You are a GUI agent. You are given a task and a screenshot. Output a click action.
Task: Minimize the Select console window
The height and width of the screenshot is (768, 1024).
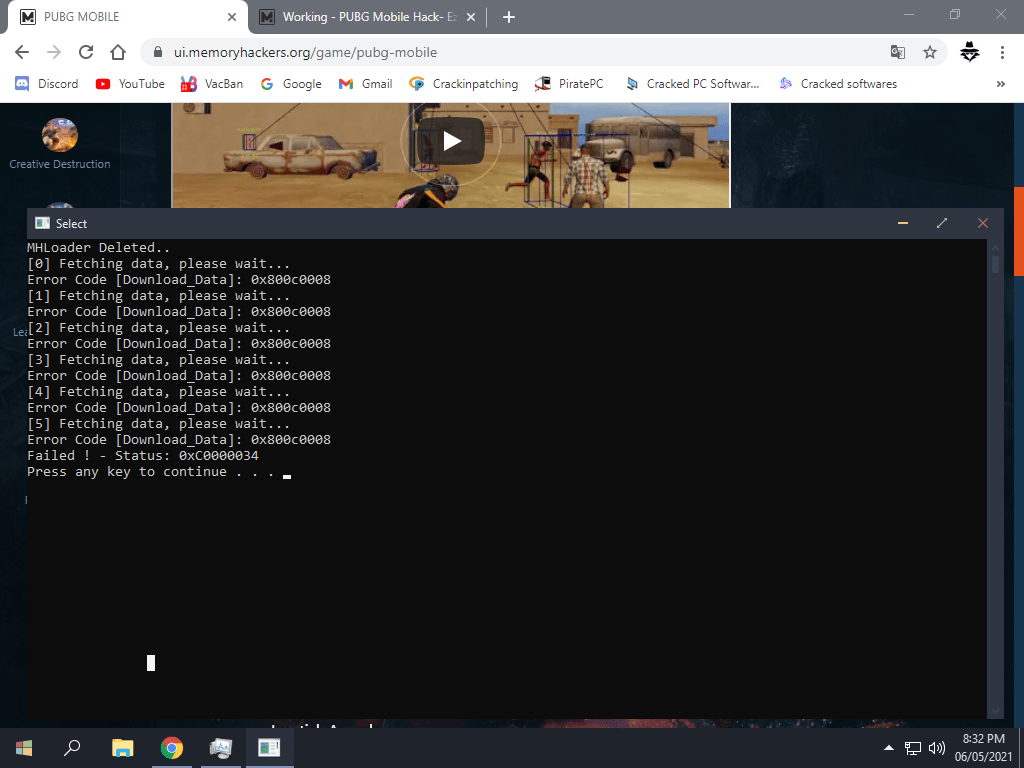[x=903, y=223]
